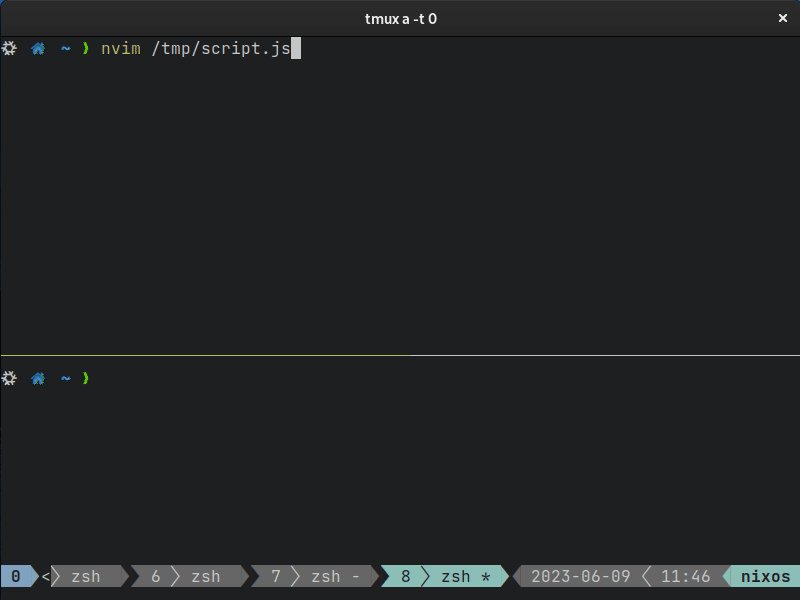Click the nvim /tmp/script.js command text
The height and width of the screenshot is (600, 800).
tap(196, 48)
